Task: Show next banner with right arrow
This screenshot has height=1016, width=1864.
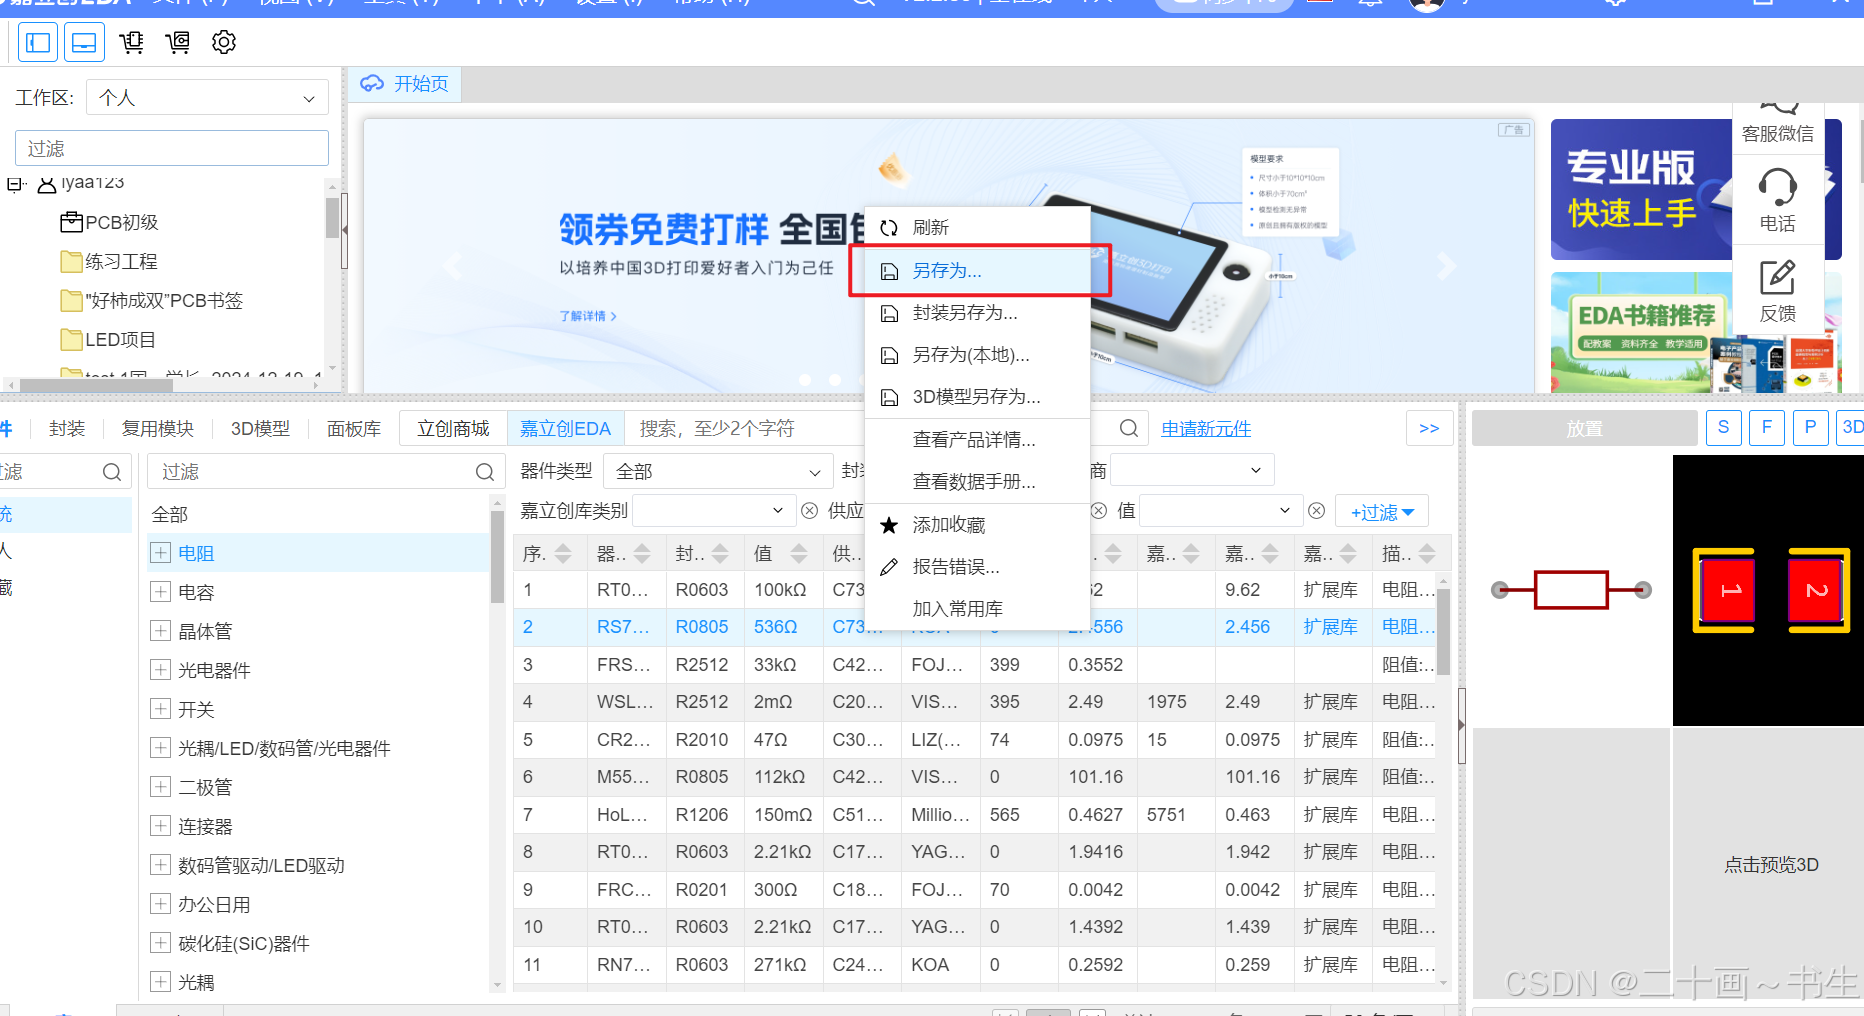Action: point(1445,265)
